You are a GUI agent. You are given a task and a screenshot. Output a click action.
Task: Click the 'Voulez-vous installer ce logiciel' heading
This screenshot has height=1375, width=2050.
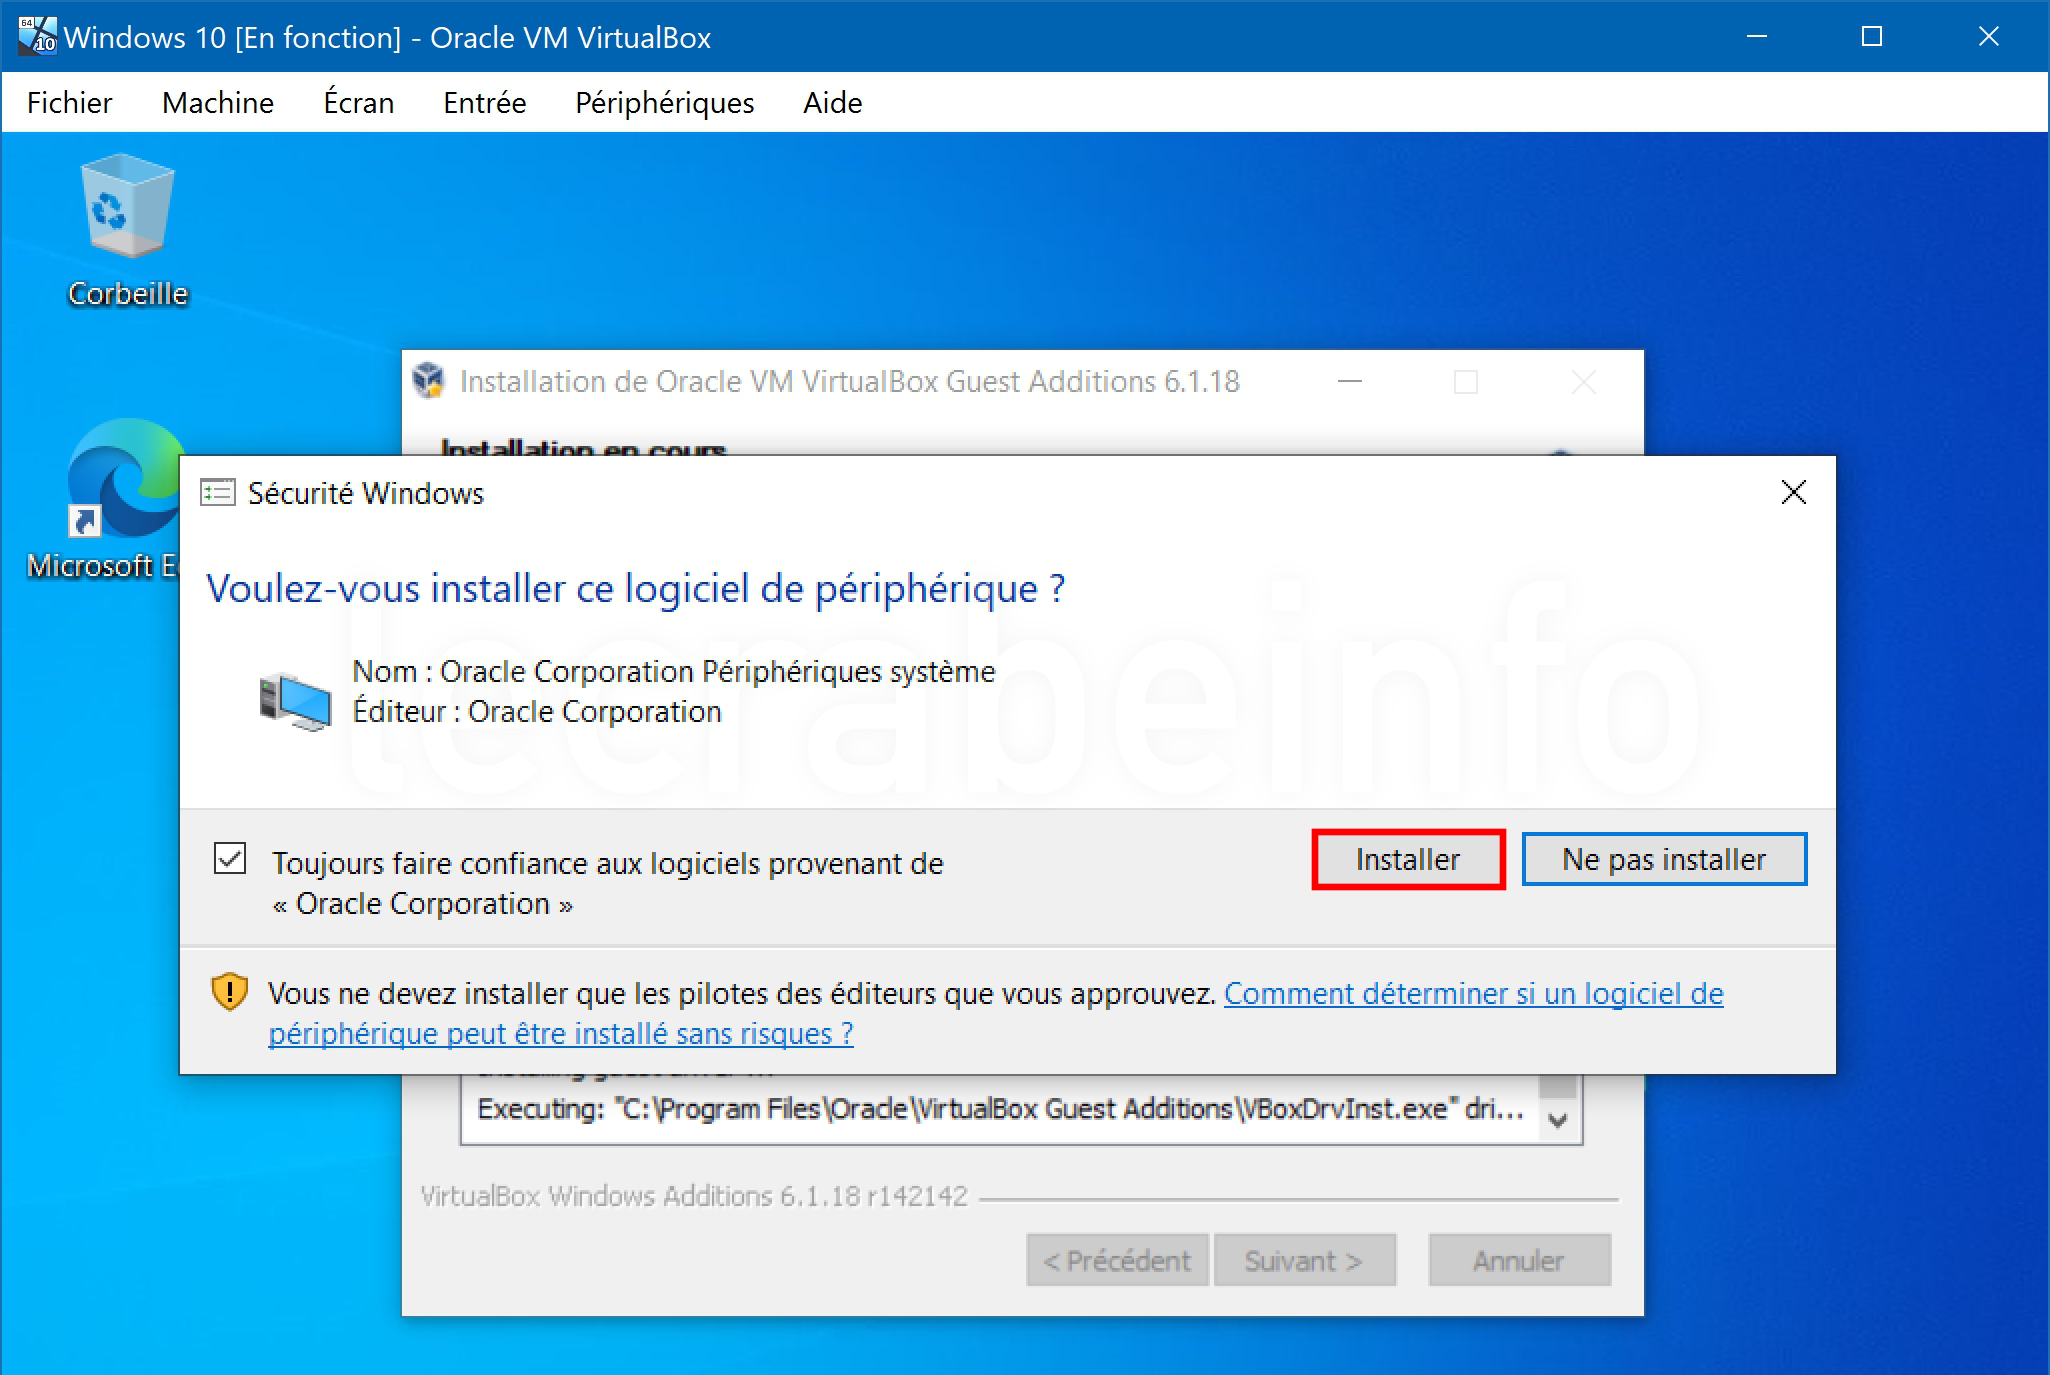[x=636, y=588]
